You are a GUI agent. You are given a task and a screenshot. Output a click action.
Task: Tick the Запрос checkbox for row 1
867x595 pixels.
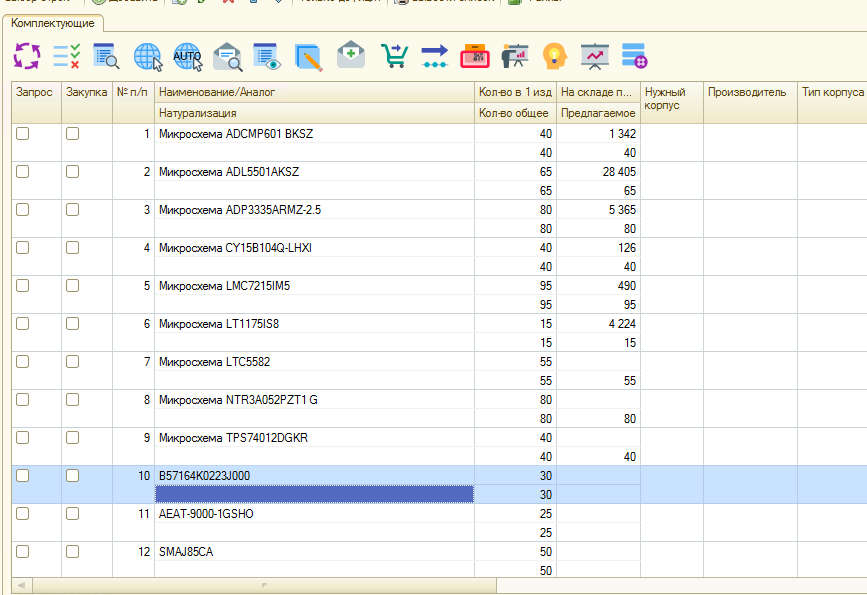click(x=23, y=134)
